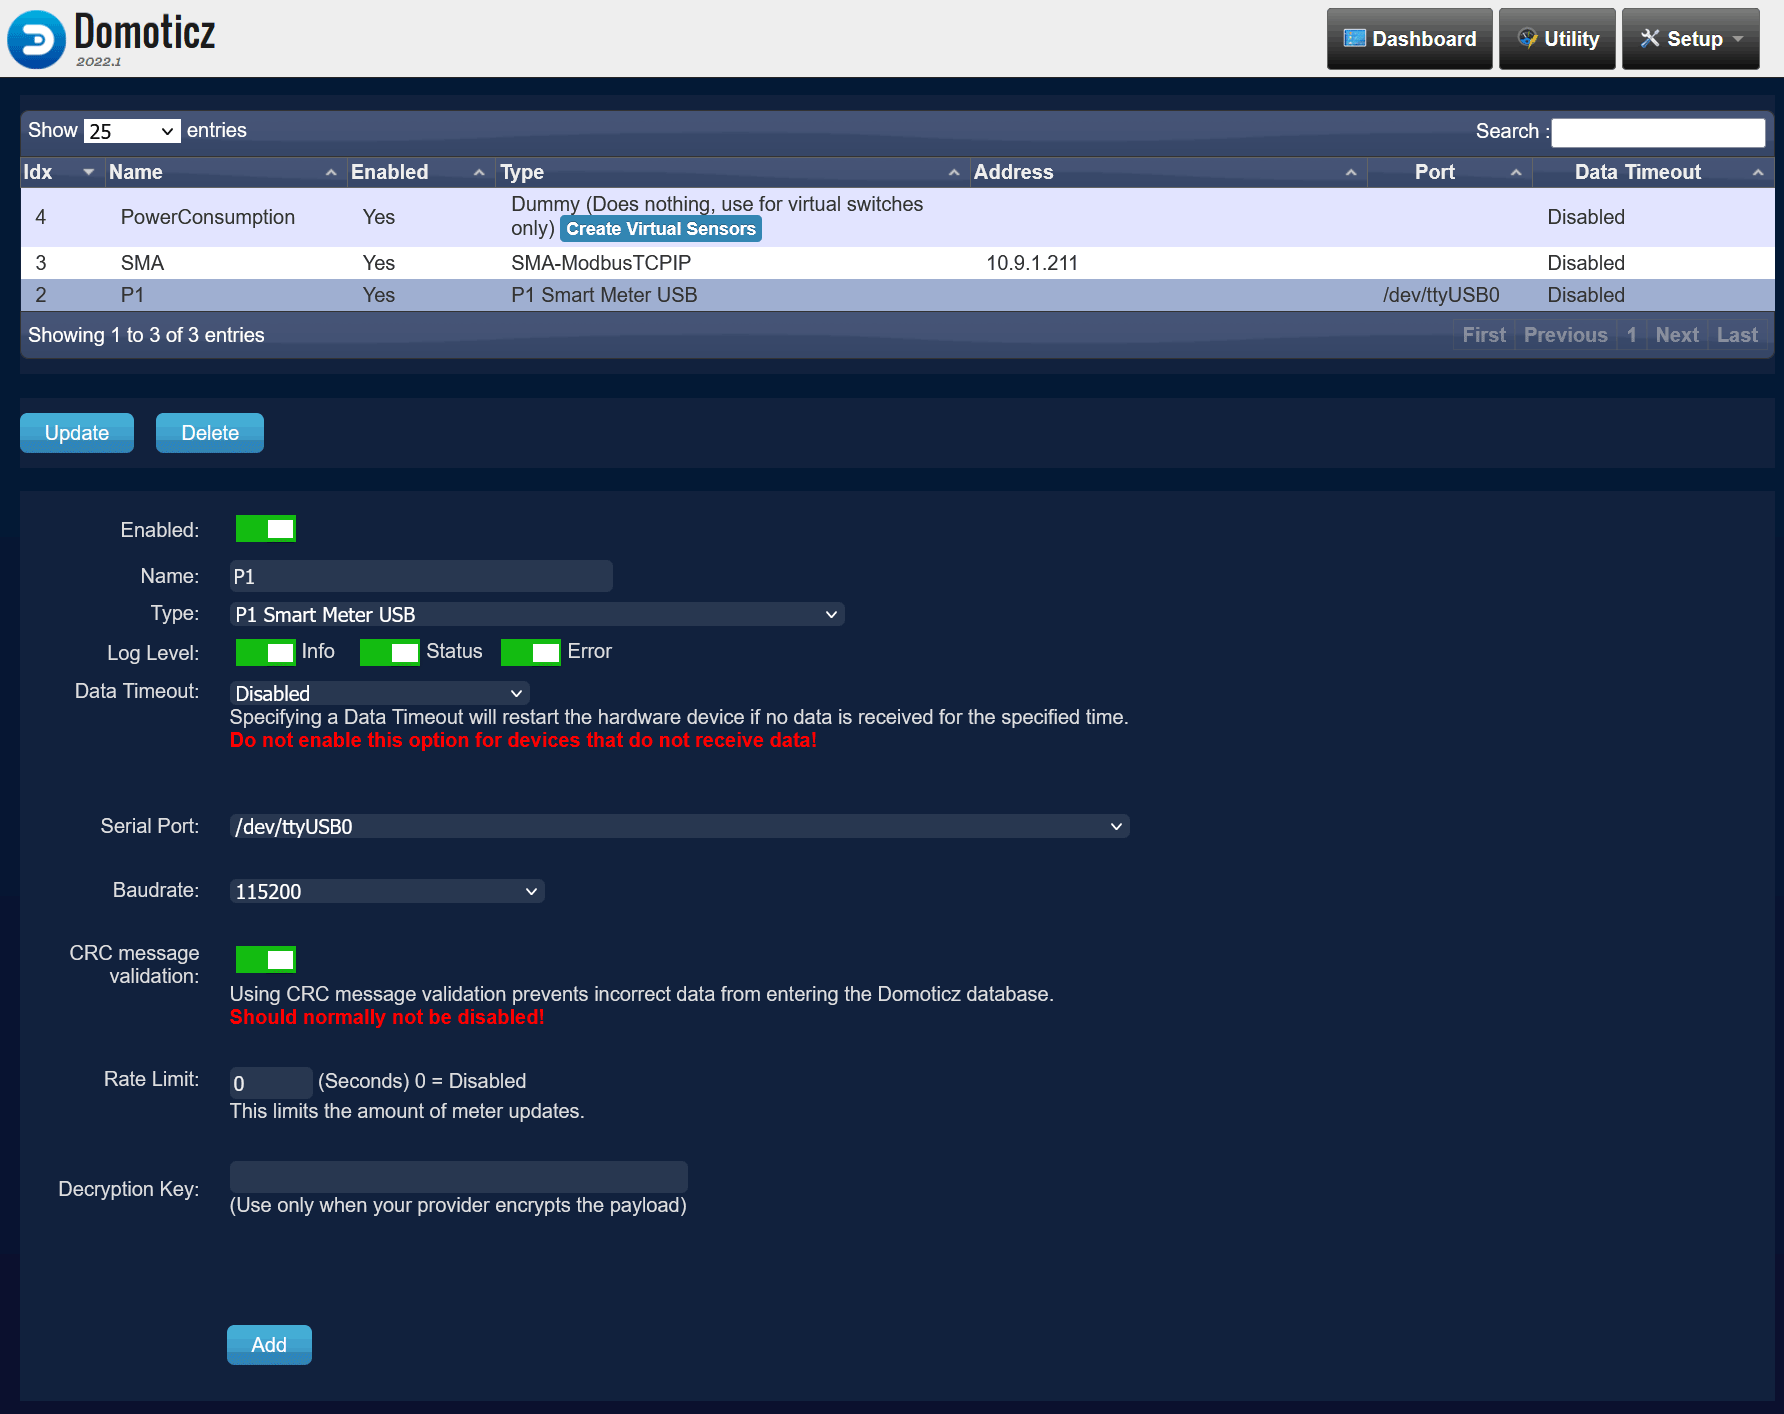Image resolution: width=1784 pixels, height=1414 pixels.
Task: Toggle Status log level switch
Action: tap(390, 652)
